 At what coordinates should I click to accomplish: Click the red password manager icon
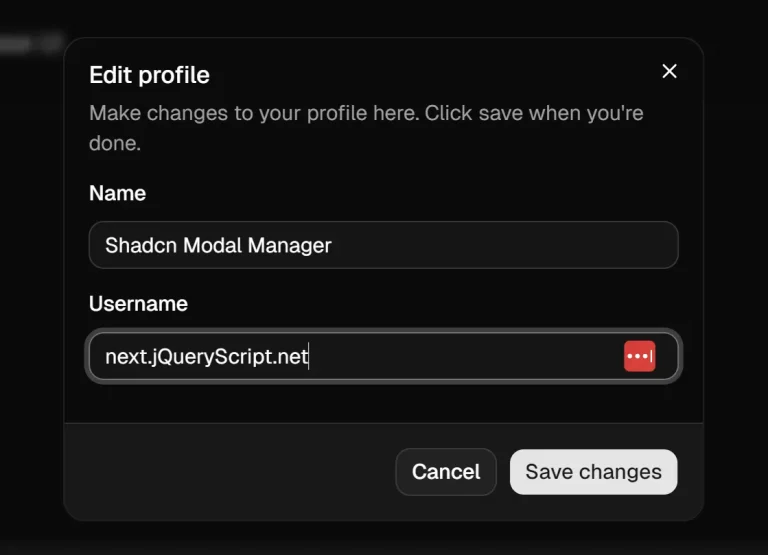639,356
